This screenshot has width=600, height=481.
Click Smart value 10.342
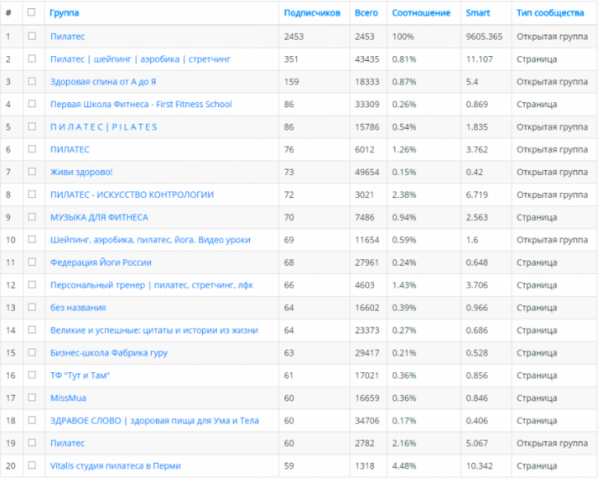(x=479, y=466)
